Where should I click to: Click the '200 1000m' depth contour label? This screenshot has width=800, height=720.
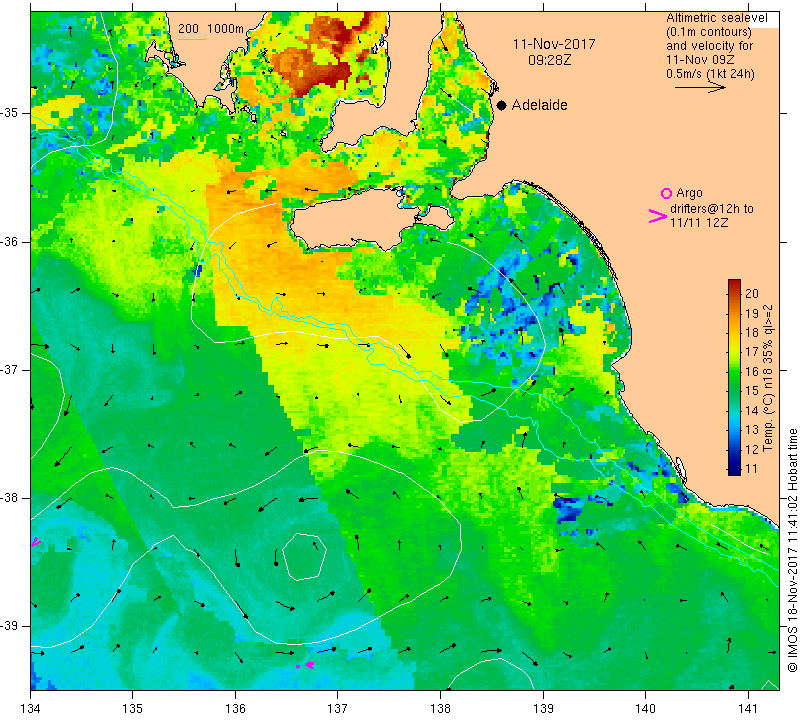coord(211,29)
